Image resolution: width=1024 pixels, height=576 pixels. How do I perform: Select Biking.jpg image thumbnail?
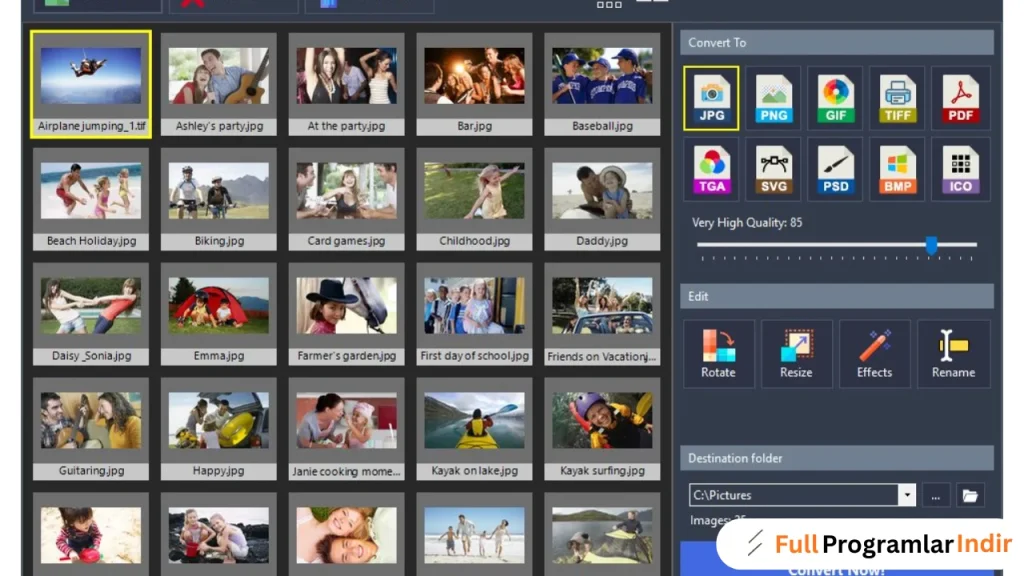(219, 199)
